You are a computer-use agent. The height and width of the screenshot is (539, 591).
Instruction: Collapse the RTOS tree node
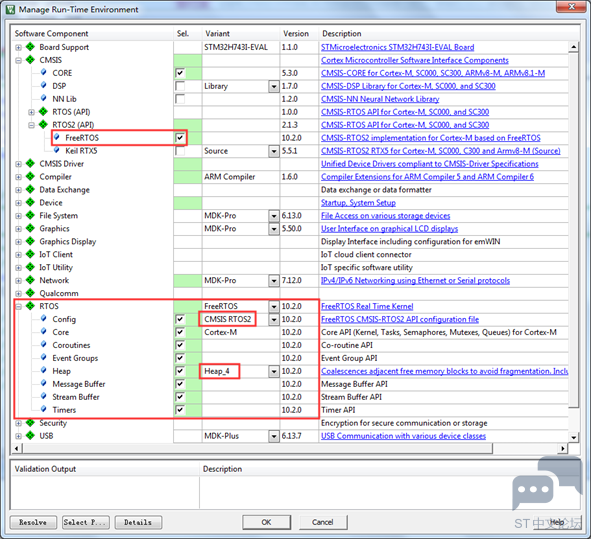pyautogui.click(x=18, y=306)
